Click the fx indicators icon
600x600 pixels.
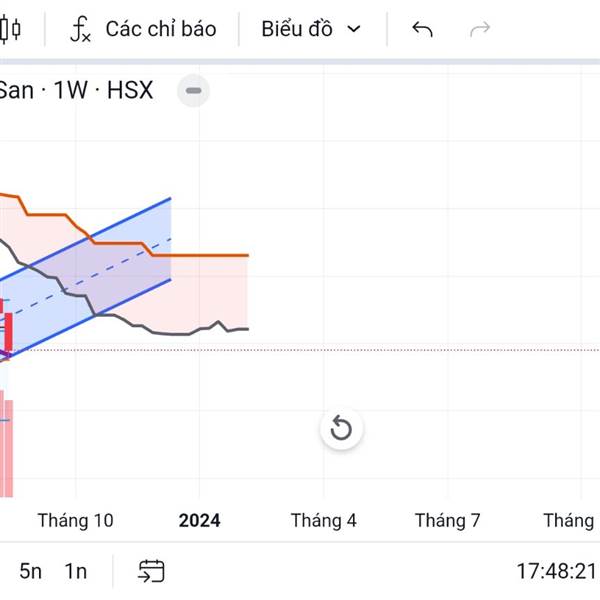pyautogui.click(x=81, y=29)
